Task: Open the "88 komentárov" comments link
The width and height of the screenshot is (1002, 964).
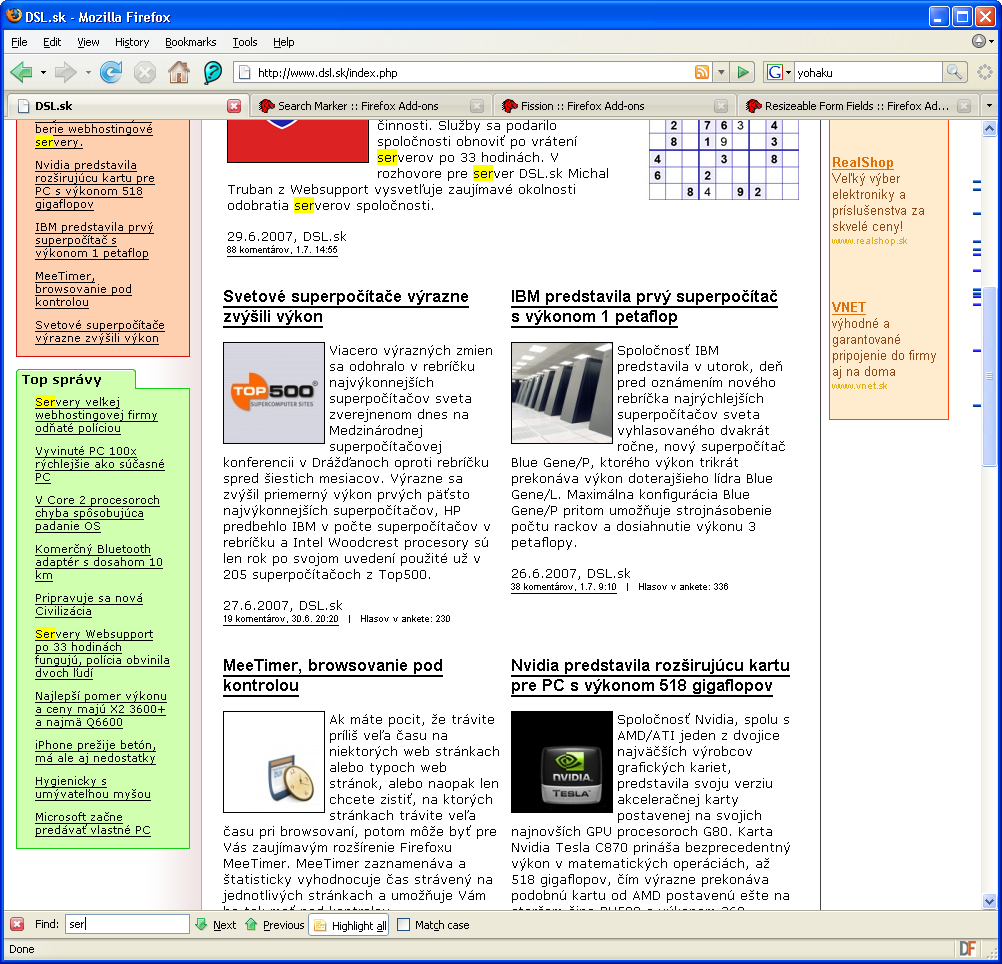Action: [x=282, y=250]
